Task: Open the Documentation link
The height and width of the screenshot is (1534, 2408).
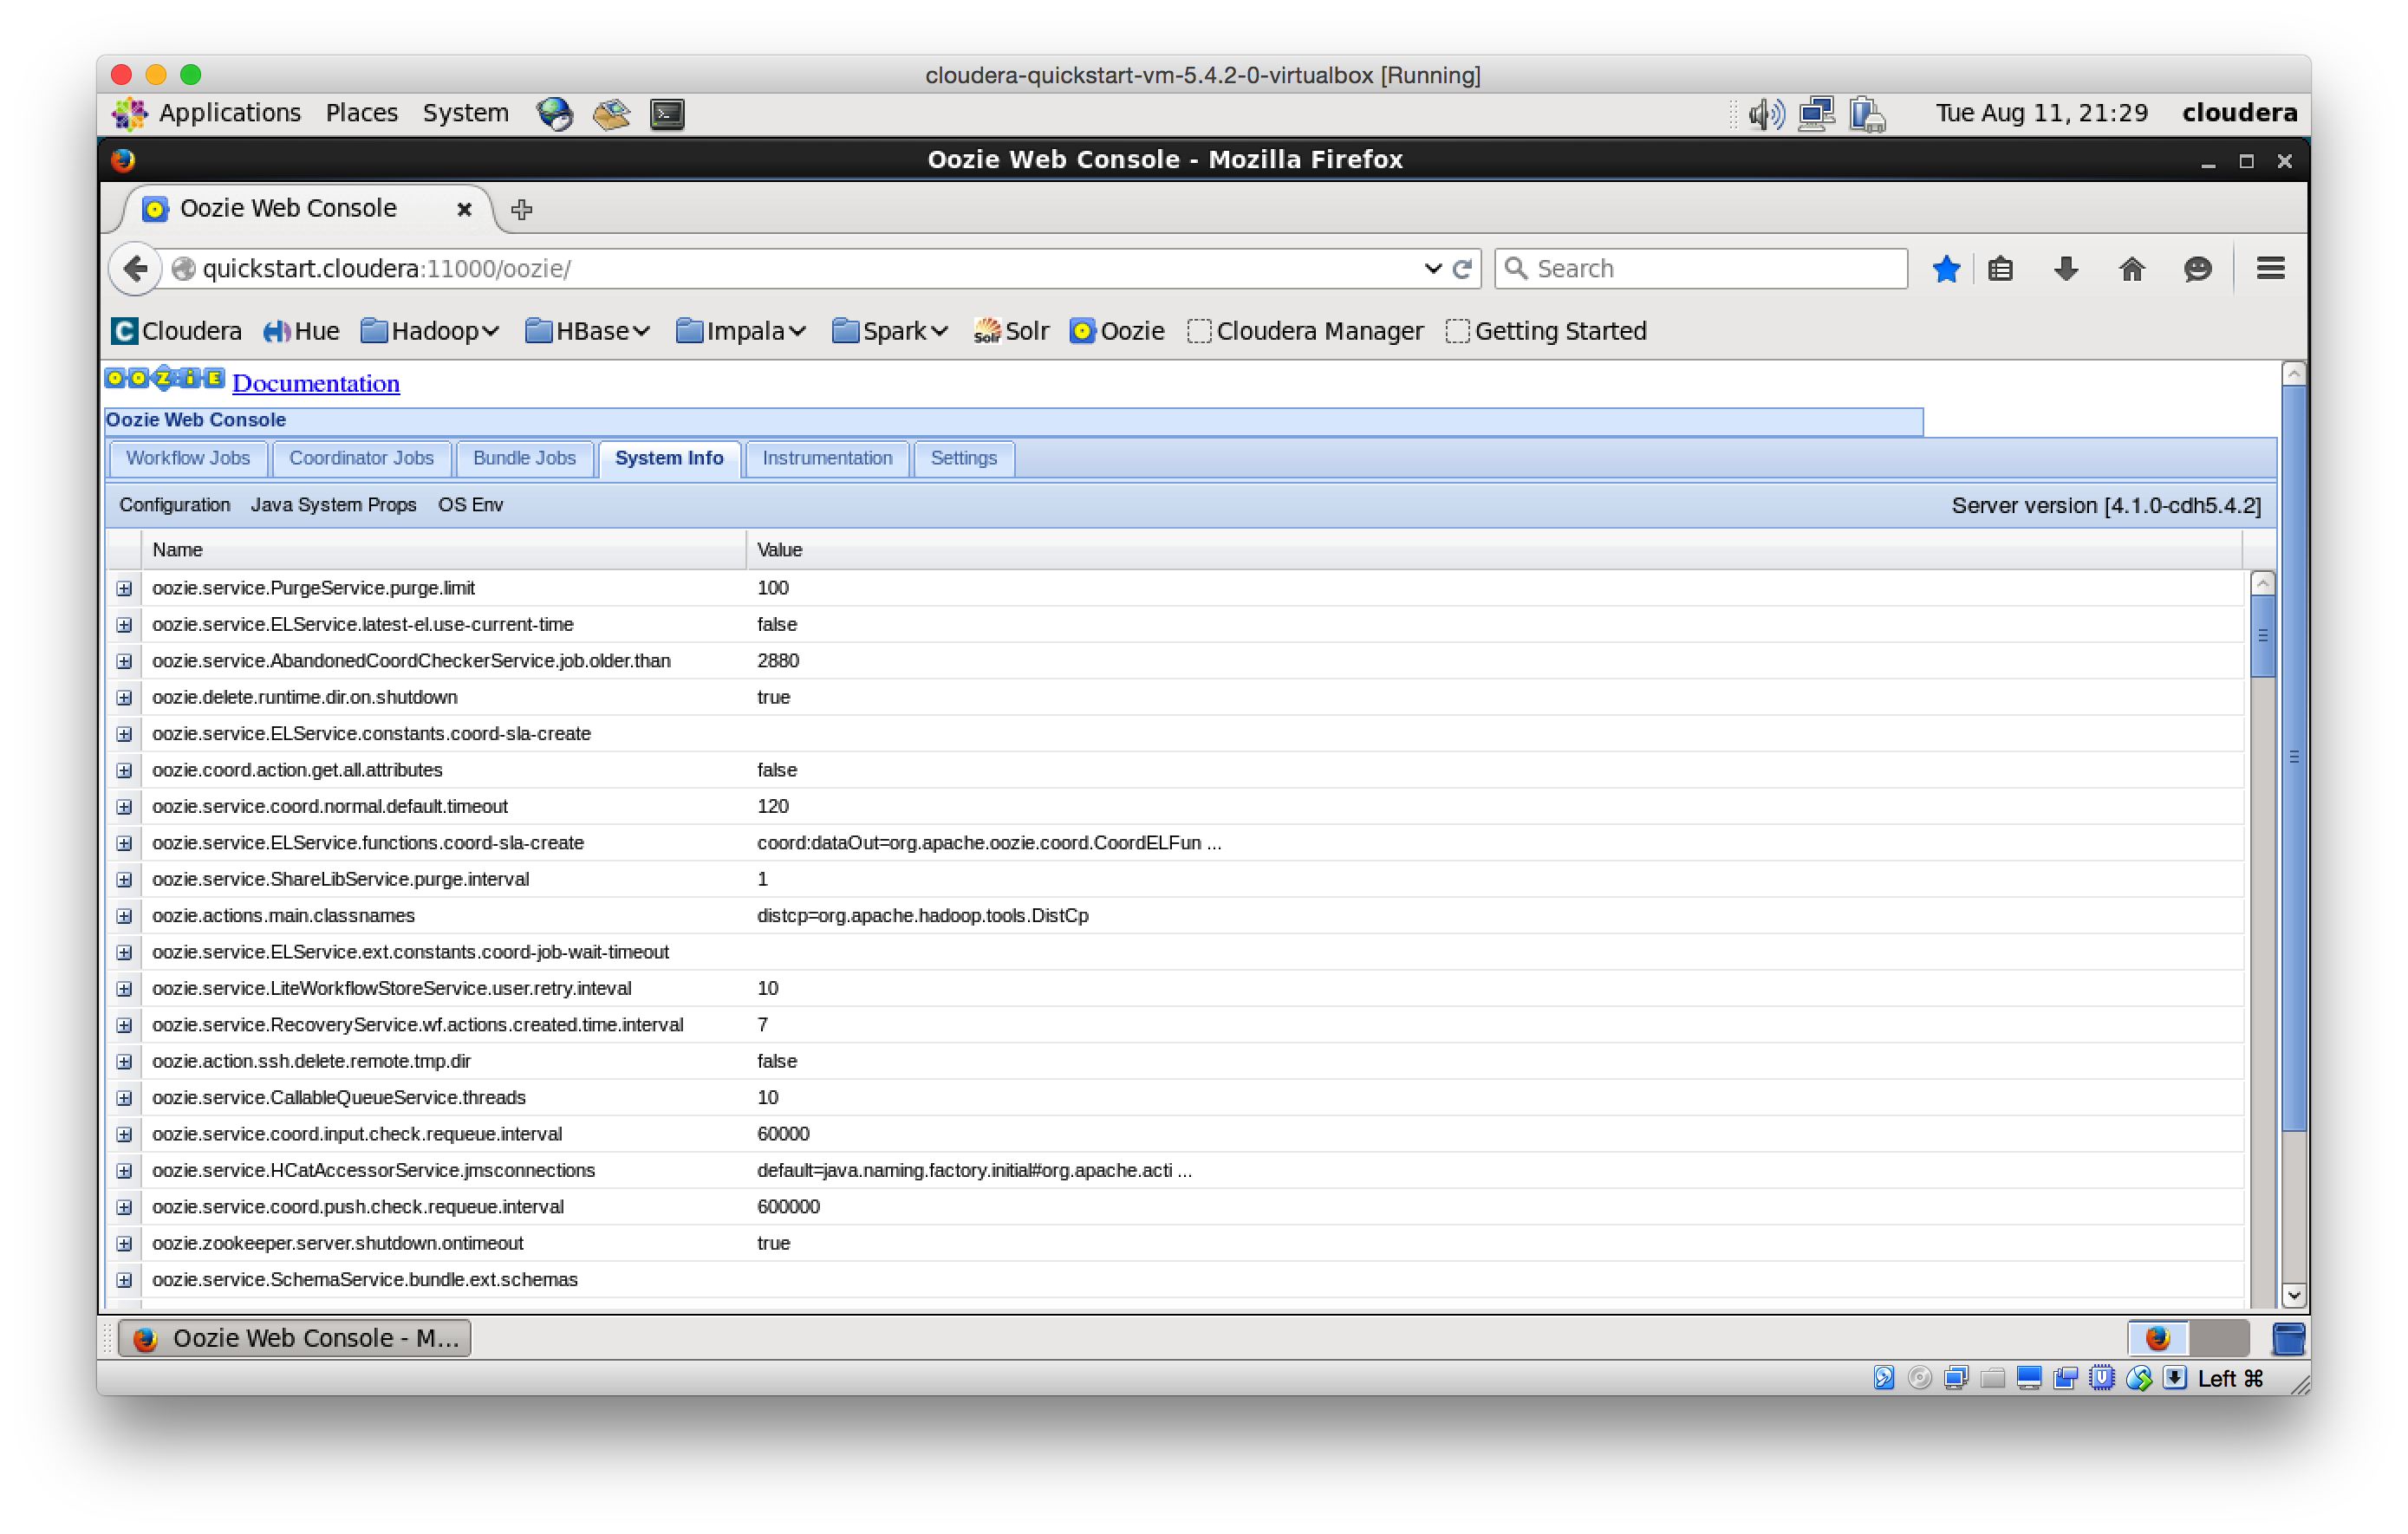Action: (315, 383)
